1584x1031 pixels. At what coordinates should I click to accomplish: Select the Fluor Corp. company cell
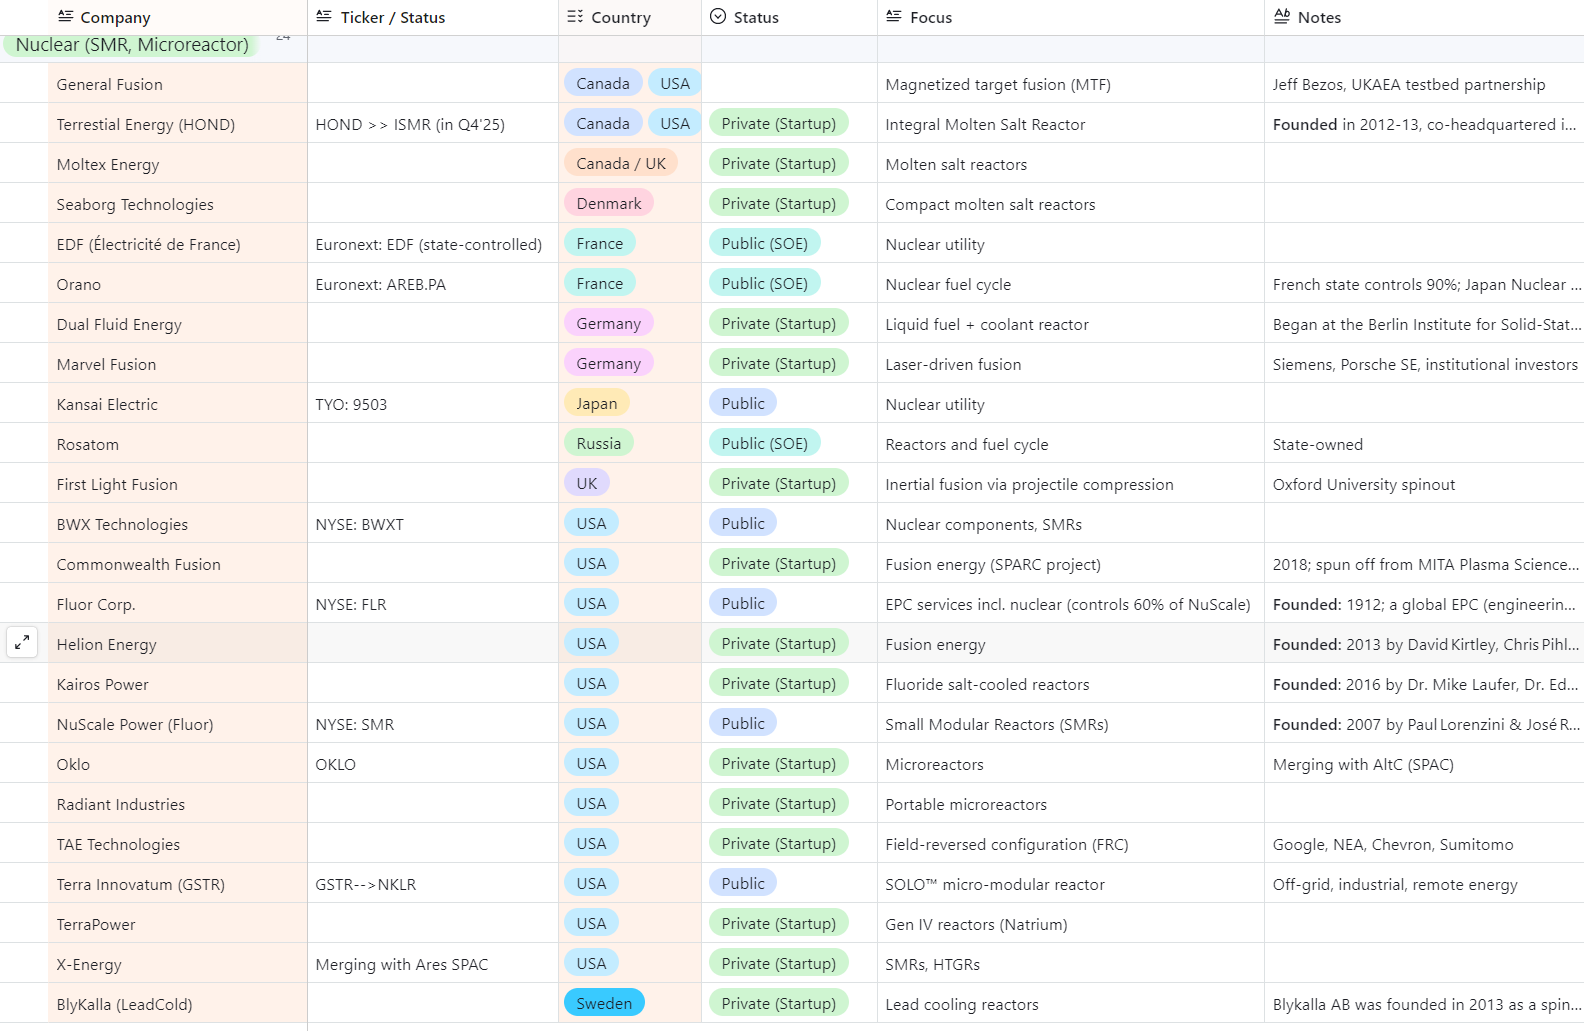coord(178,603)
